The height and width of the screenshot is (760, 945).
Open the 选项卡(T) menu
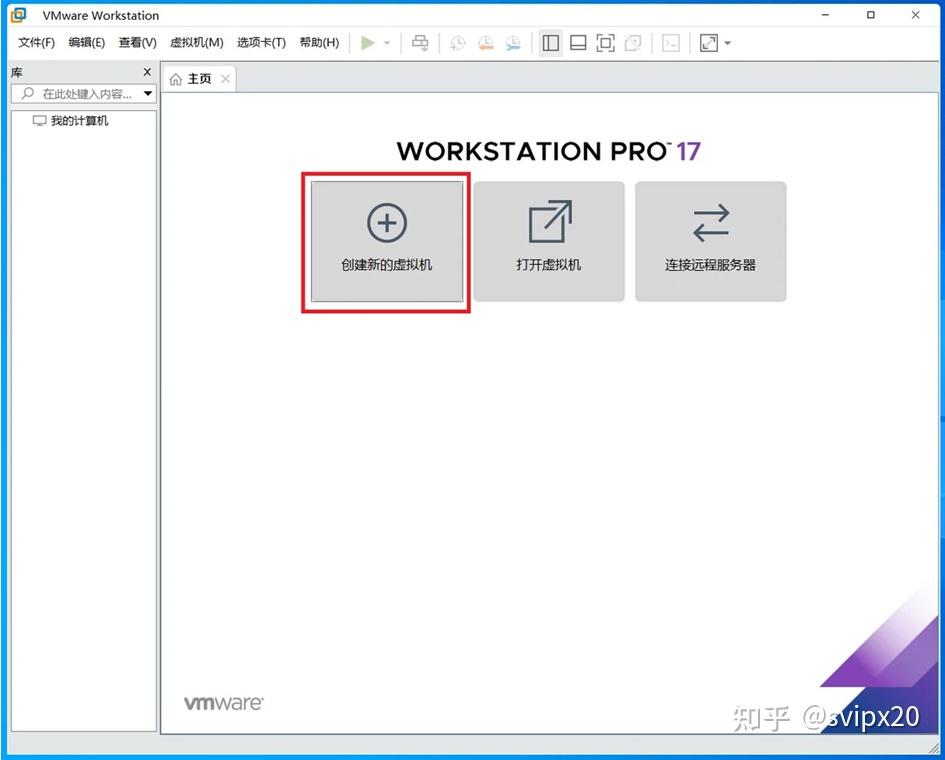(x=261, y=42)
